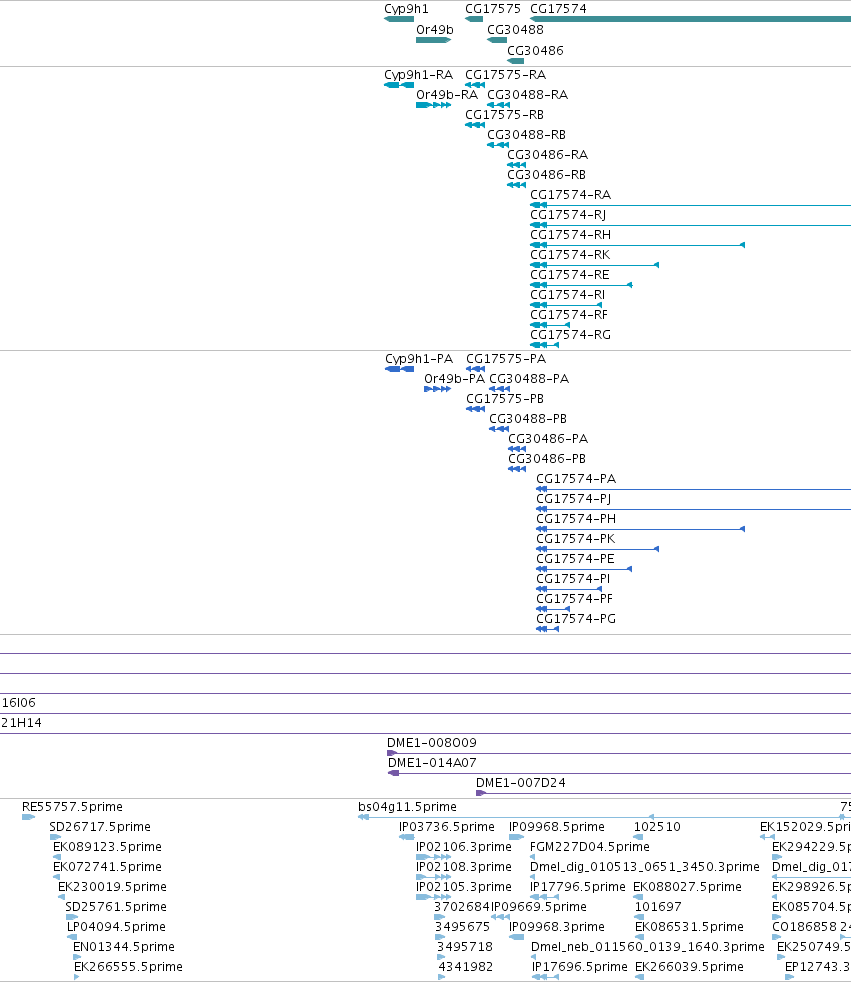Select protein Cyp9h1-PA
The image size is (851, 982).
pos(400,369)
